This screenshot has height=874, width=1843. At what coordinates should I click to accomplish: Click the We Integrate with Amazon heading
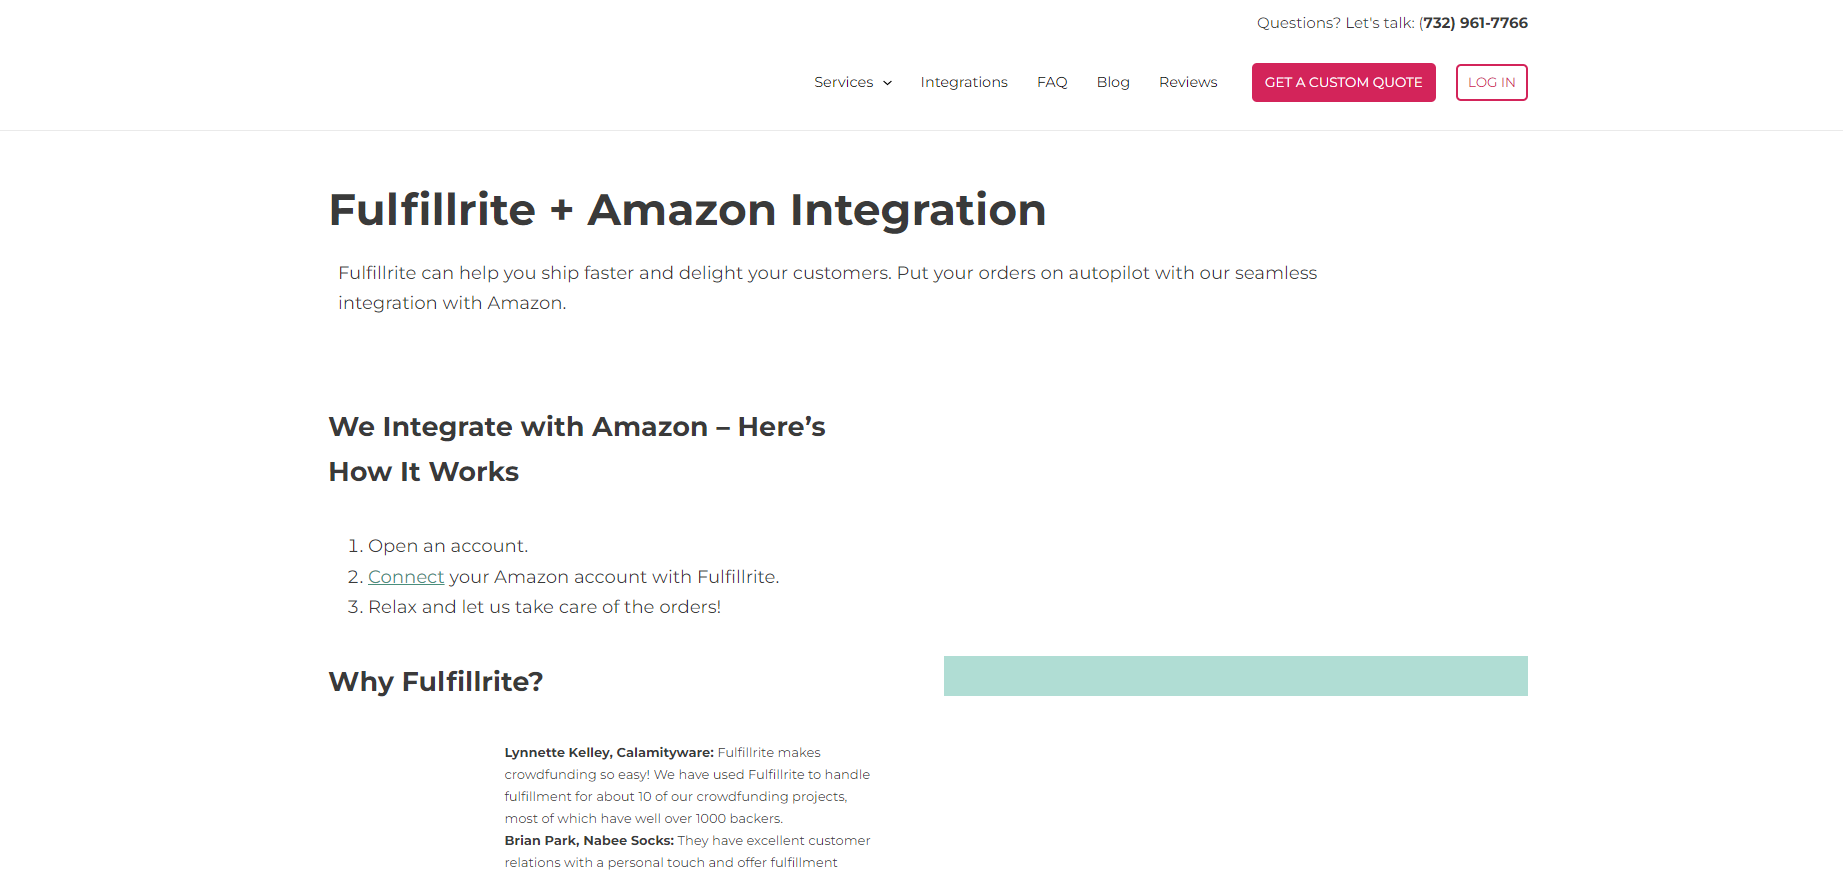[x=577, y=449]
